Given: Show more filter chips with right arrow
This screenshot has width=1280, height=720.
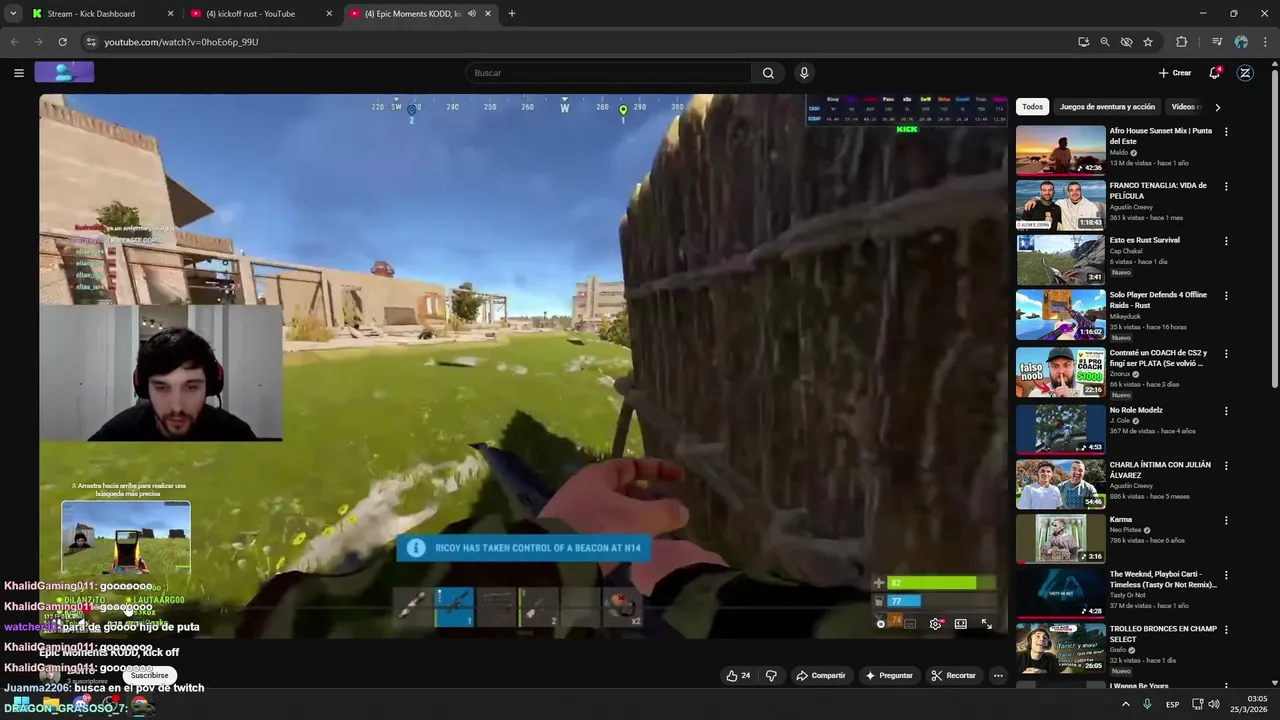Looking at the screenshot, I should (1217, 107).
